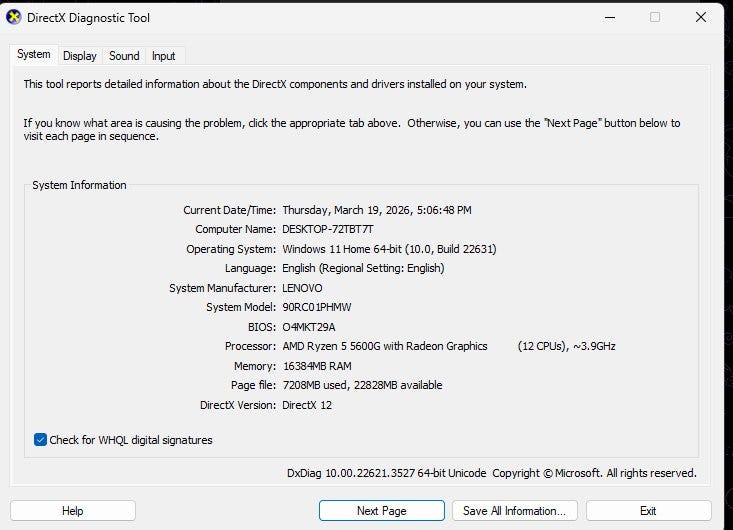The height and width of the screenshot is (530, 733).
Task: Click the LENOVO manufacturer value
Action: 302,288
